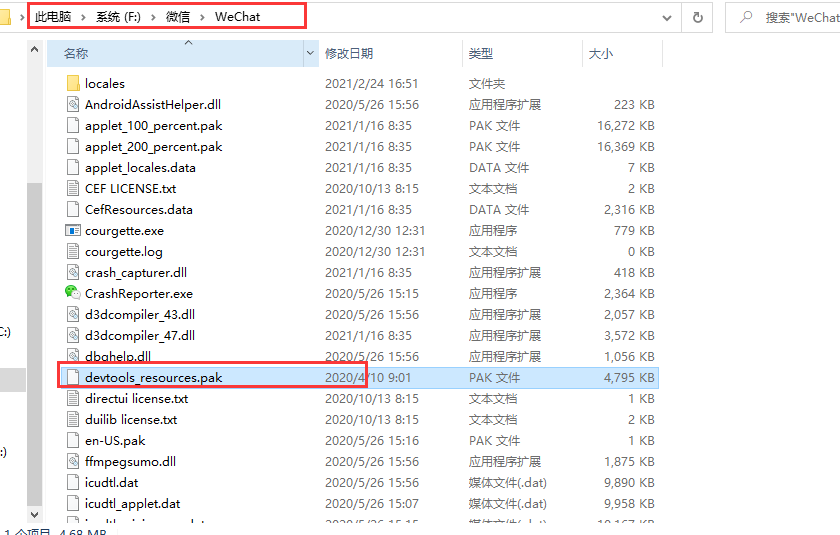The height and width of the screenshot is (535, 840).
Task: Click the refresh button beside address bar
Action: click(698, 18)
